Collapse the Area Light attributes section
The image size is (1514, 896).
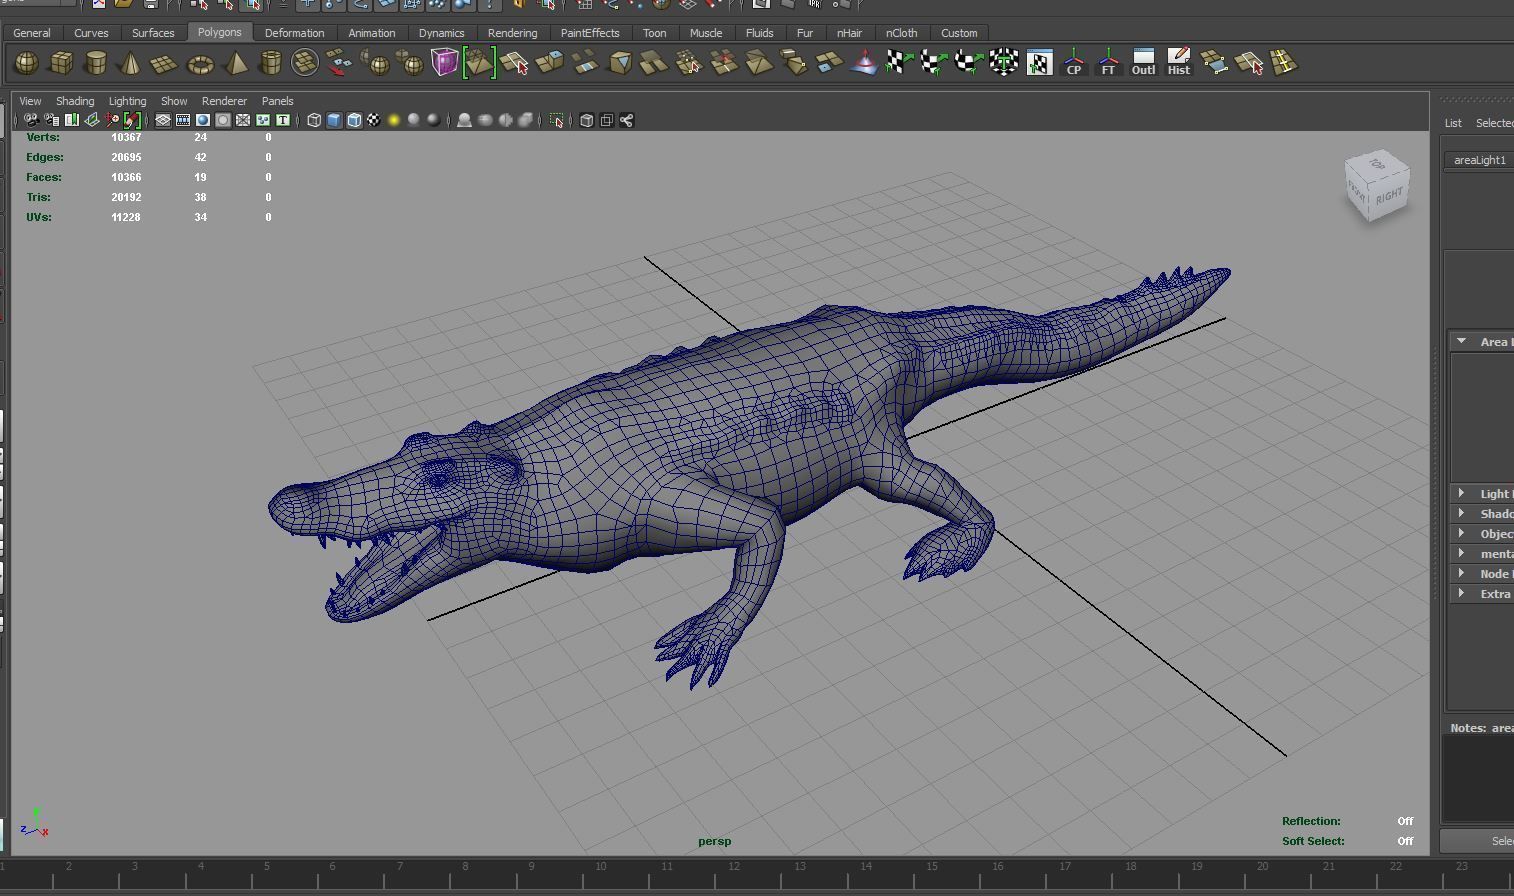click(1462, 341)
